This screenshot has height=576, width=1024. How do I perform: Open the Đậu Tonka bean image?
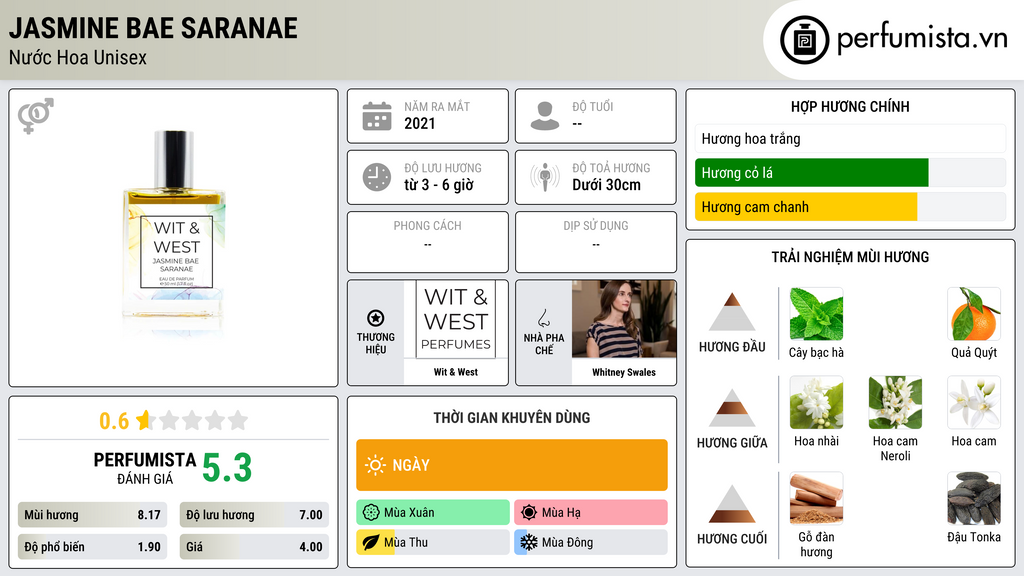click(x=974, y=498)
